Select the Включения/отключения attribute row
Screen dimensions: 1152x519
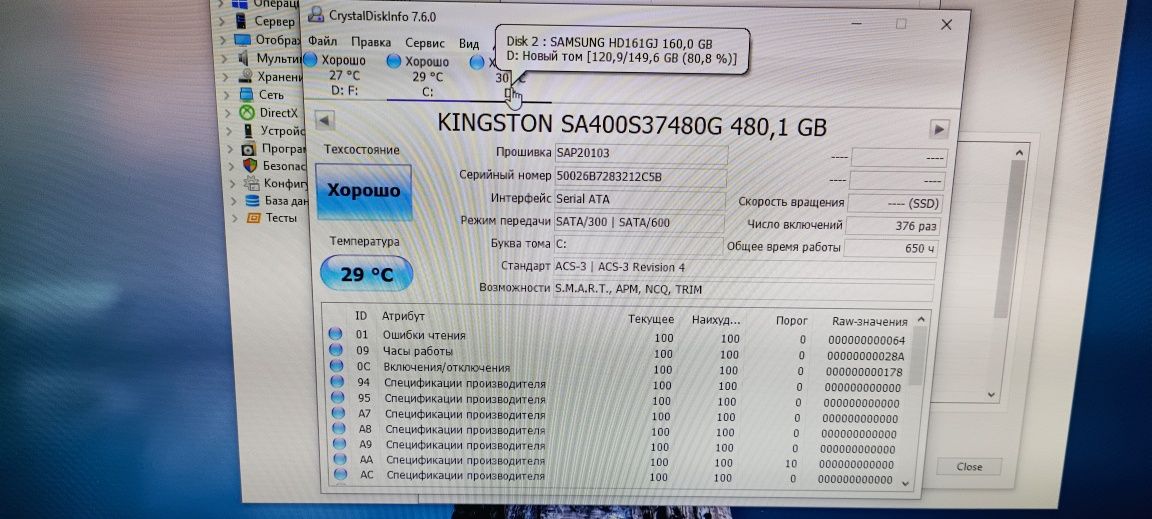619,370
